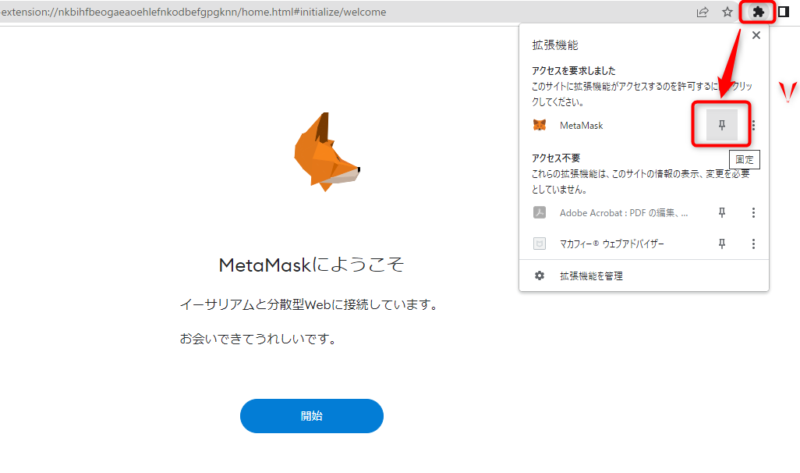Screen dimensions: 800x473
Task: Click text お会いできてうれしいです。
Action: pos(258,339)
